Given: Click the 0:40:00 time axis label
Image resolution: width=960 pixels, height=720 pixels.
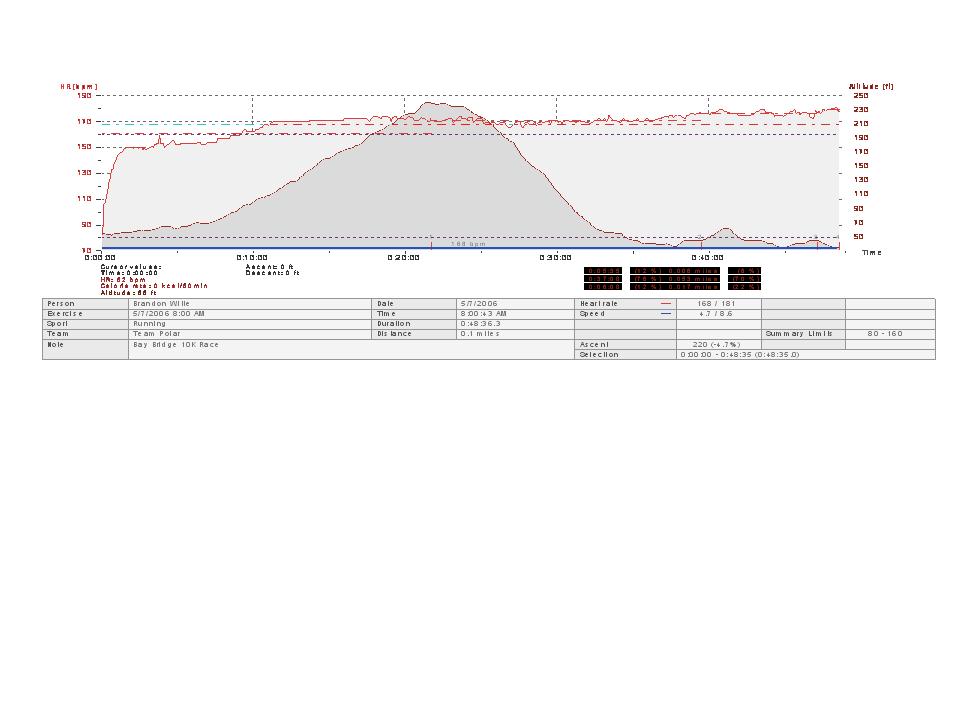Looking at the screenshot, I should [708, 257].
